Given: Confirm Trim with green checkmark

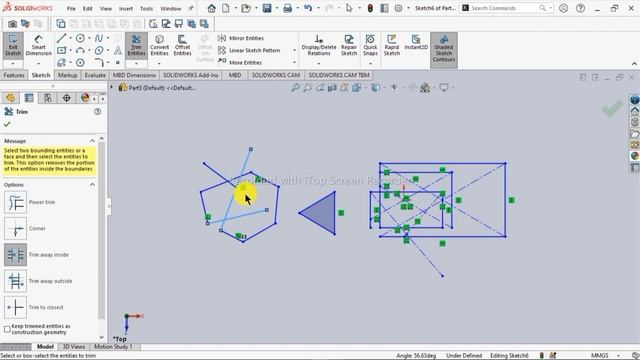Looking at the screenshot, I should pyautogui.click(x=7, y=124).
